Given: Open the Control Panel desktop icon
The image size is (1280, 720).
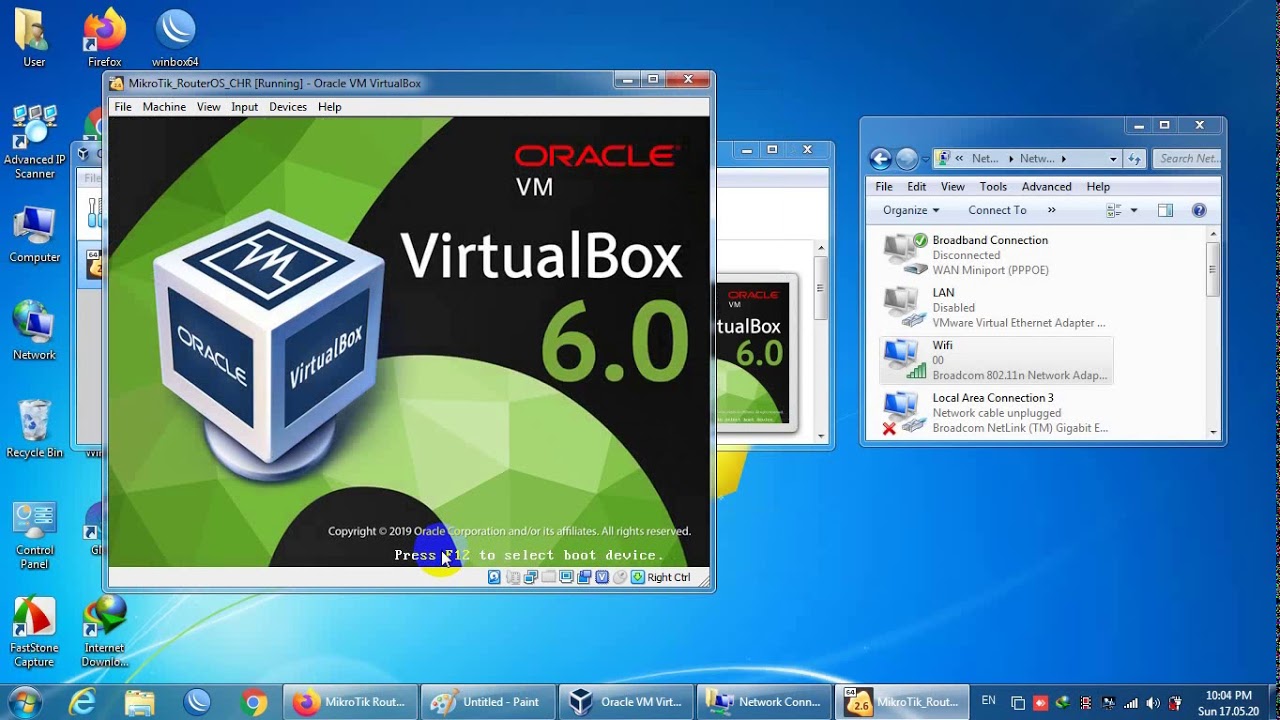Looking at the screenshot, I should tap(34, 535).
